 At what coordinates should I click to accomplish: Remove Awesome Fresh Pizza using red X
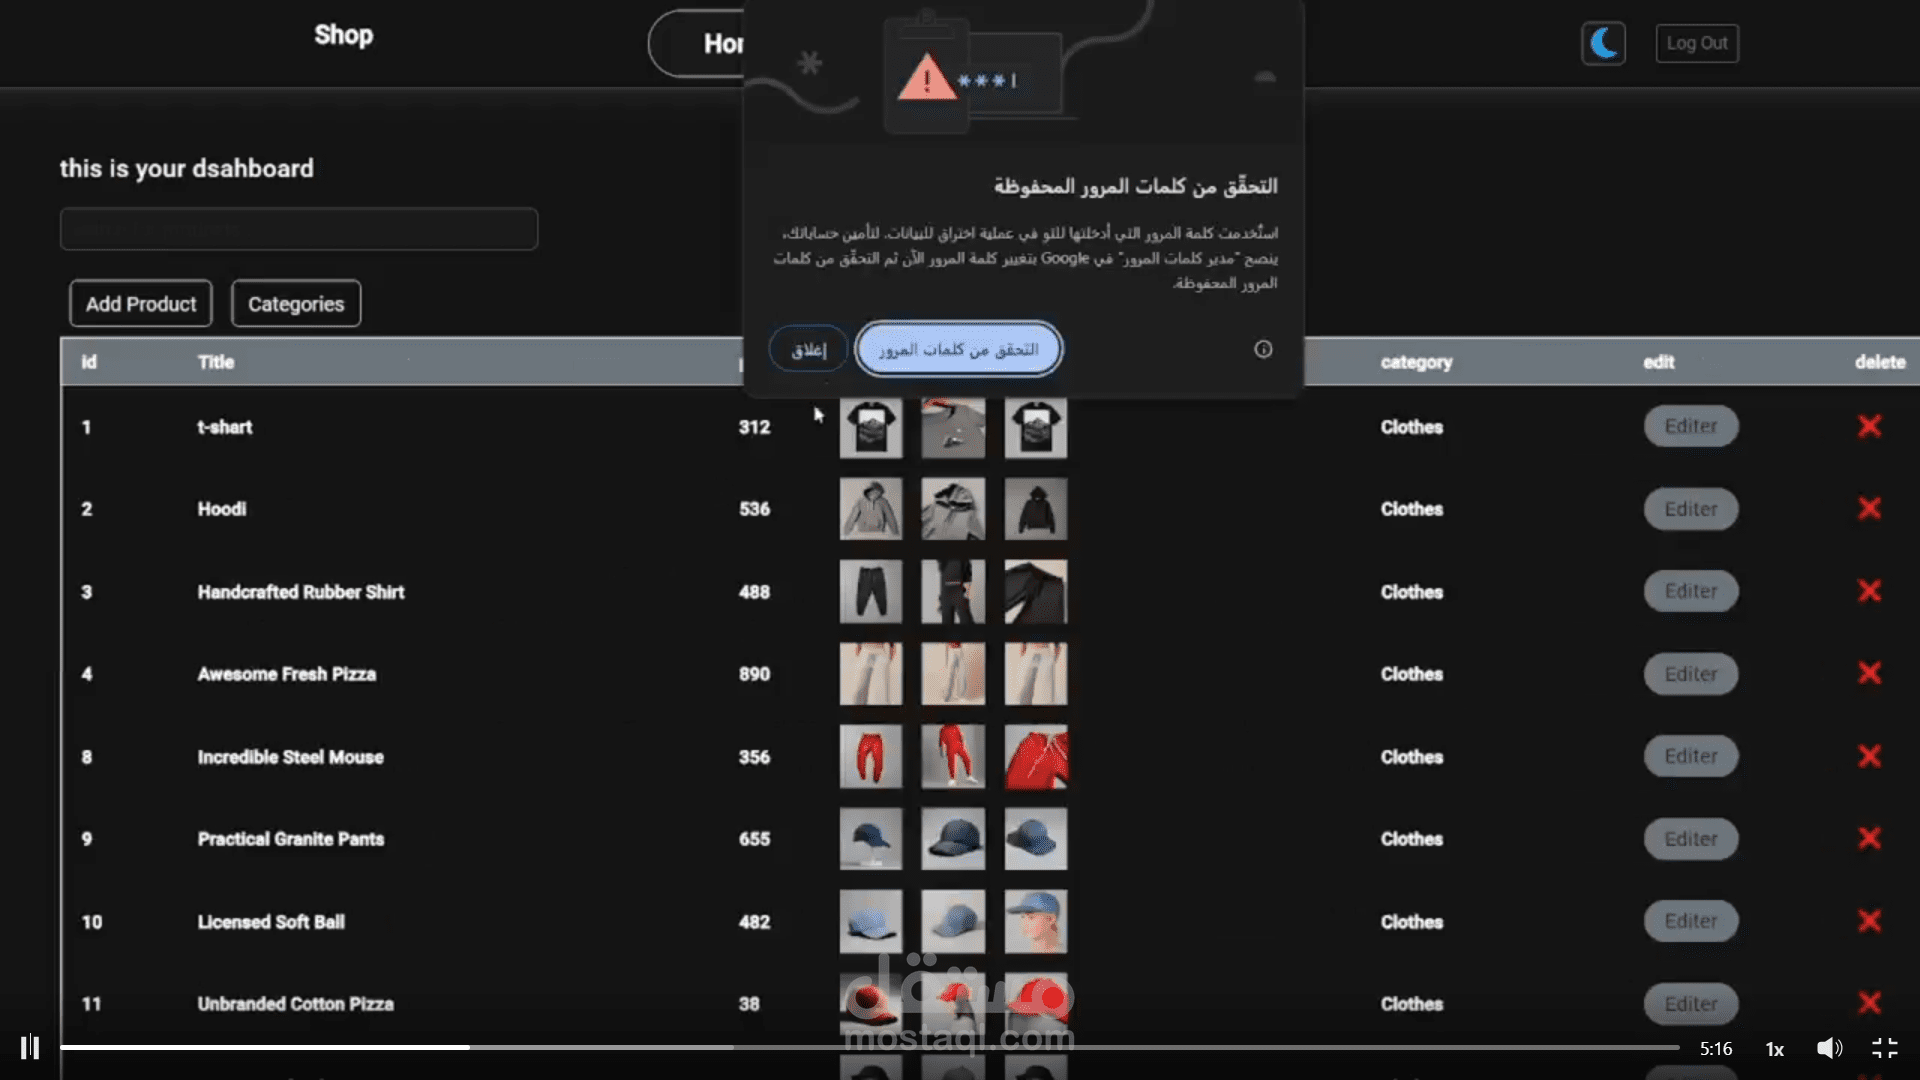pos(1869,674)
